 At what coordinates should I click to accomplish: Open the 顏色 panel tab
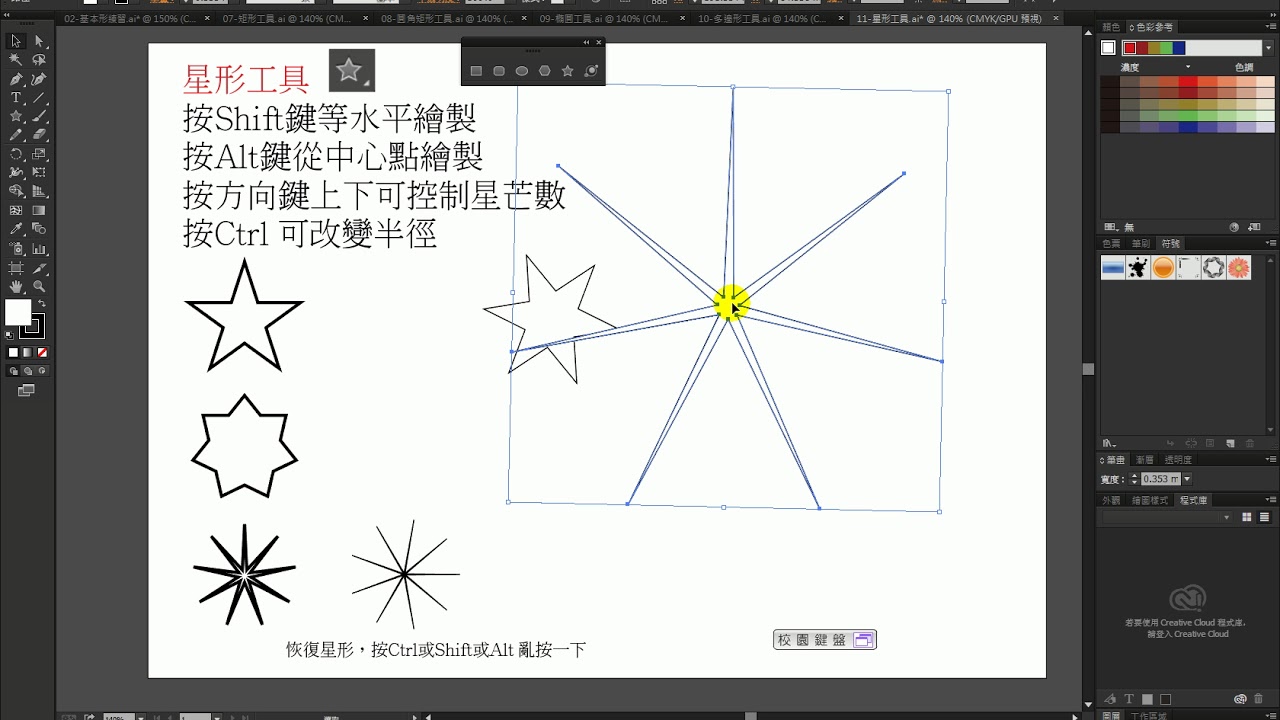[x=1110, y=27]
